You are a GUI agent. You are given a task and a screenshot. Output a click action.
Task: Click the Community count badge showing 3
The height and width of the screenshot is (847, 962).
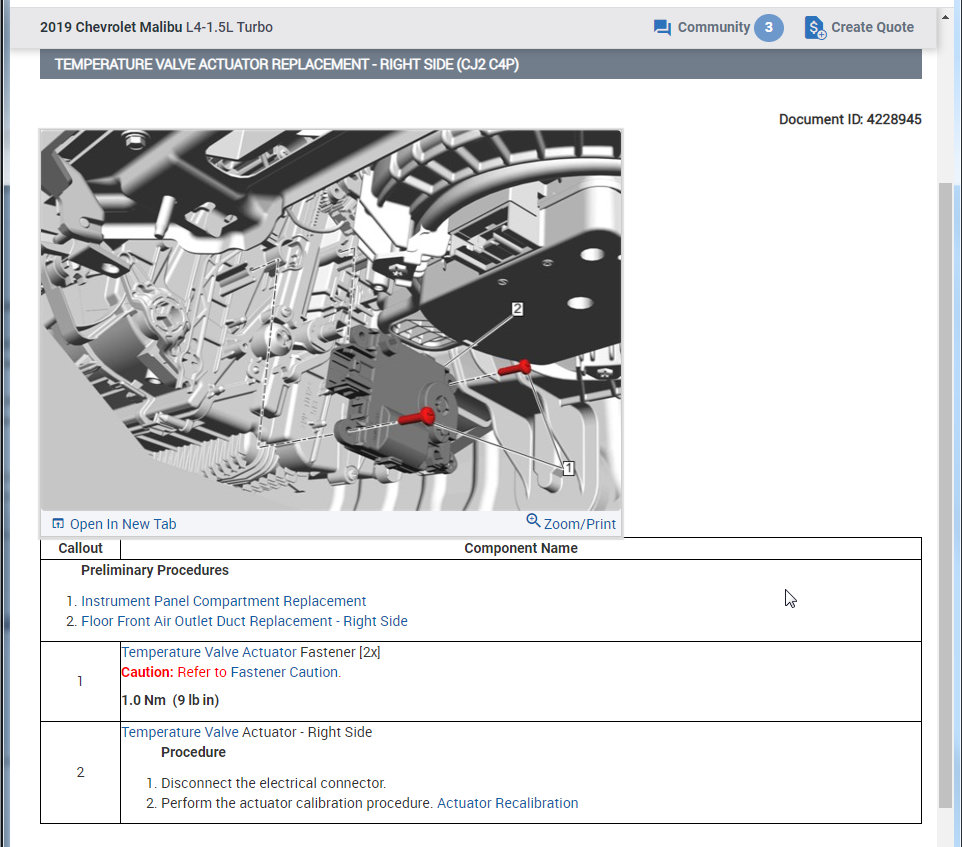pos(768,28)
